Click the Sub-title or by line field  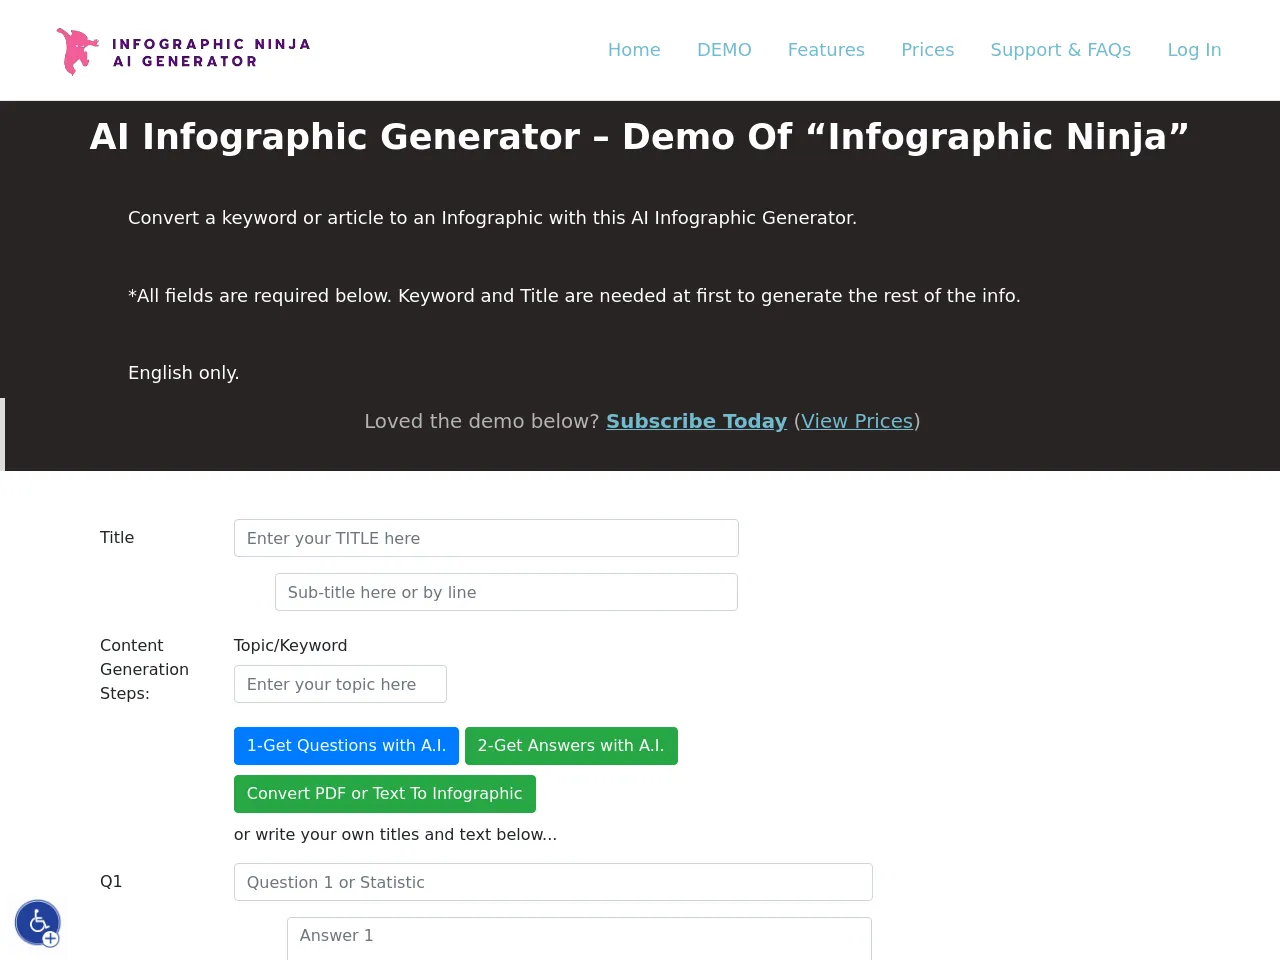(x=506, y=592)
